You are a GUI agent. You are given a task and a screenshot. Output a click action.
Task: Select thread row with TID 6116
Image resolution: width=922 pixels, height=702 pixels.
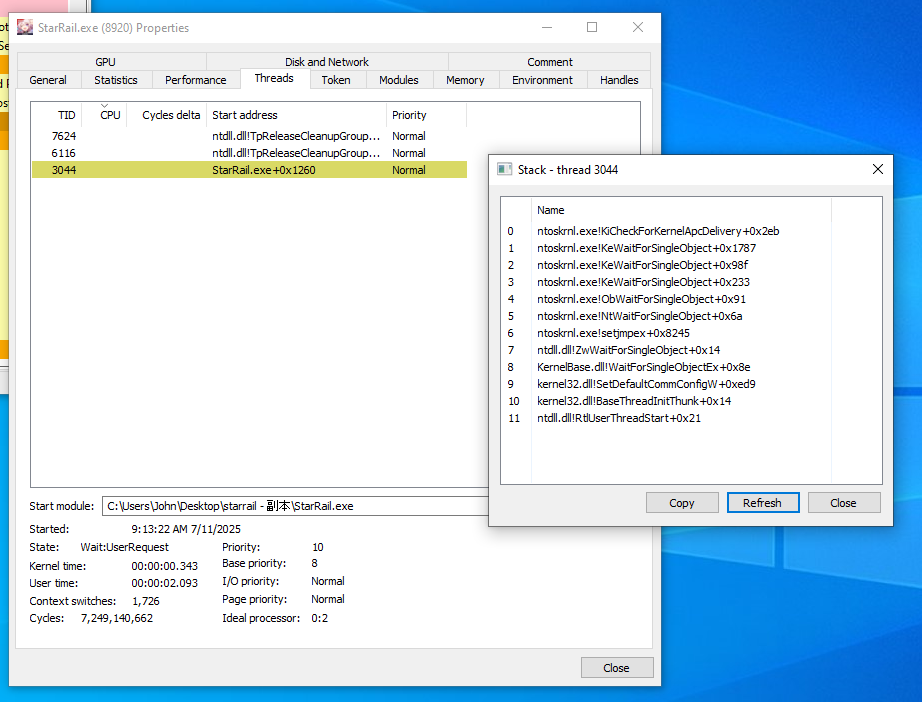tap(249, 153)
